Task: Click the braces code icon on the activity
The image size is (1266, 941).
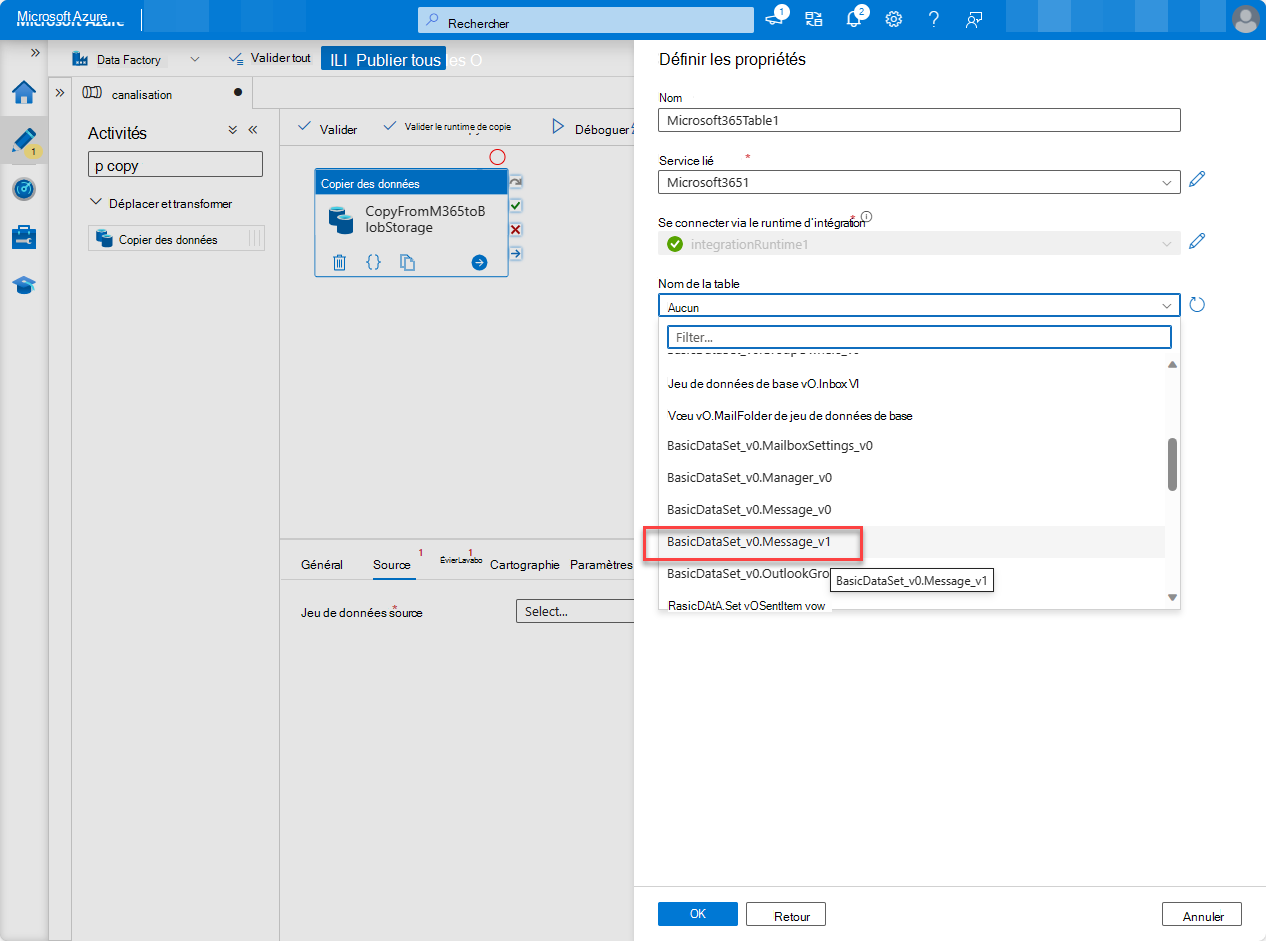Action: [372, 262]
